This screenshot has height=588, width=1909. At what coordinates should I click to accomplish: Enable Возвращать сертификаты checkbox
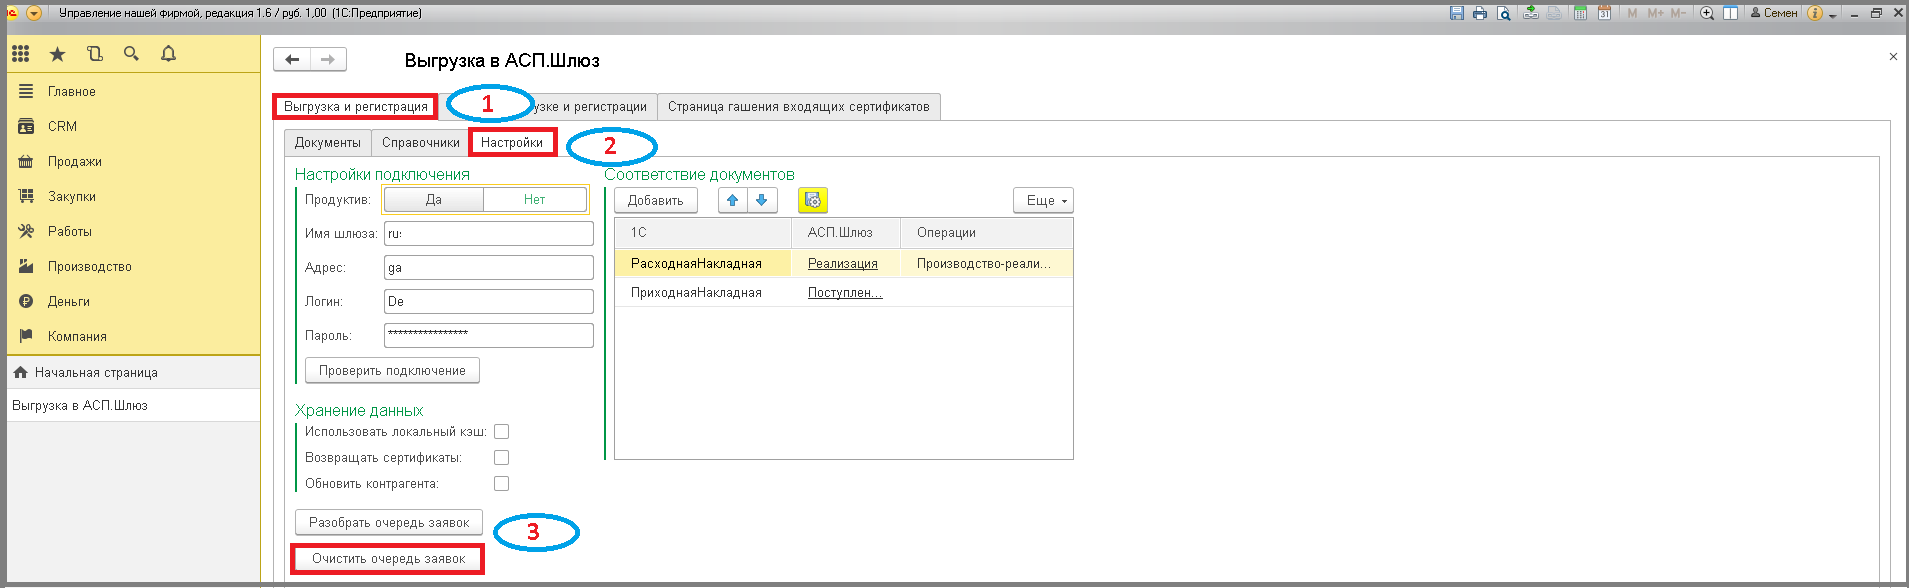point(502,458)
